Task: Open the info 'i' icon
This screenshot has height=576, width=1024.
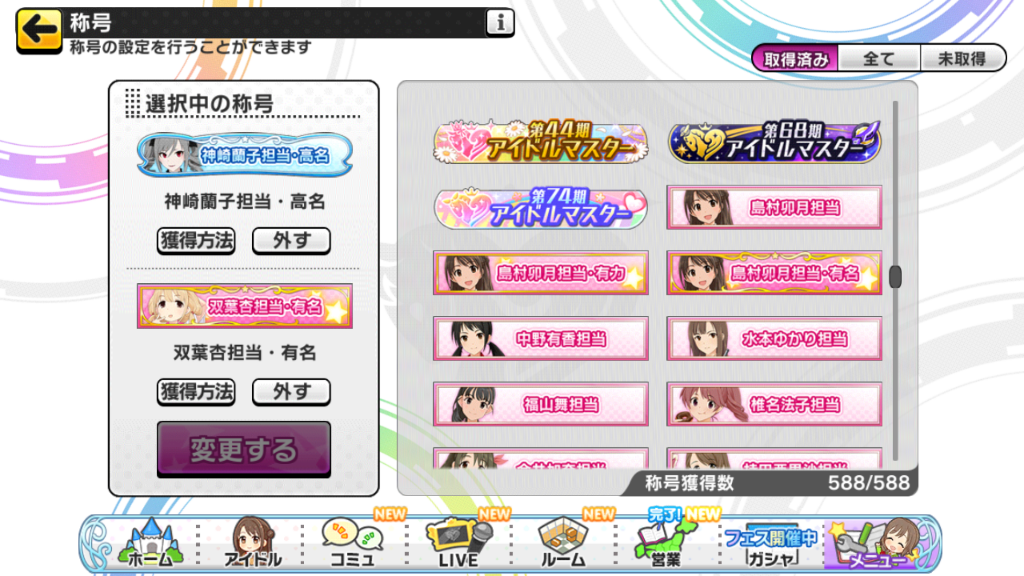Action: (x=500, y=22)
